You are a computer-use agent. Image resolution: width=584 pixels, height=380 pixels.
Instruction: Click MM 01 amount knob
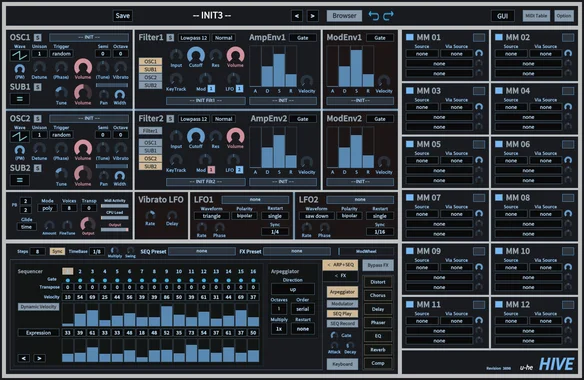pos(479,53)
